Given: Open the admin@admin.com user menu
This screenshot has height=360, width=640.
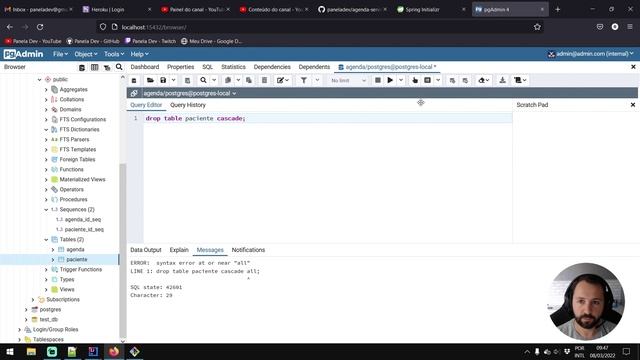Looking at the screenshot, I should point(591,54).
